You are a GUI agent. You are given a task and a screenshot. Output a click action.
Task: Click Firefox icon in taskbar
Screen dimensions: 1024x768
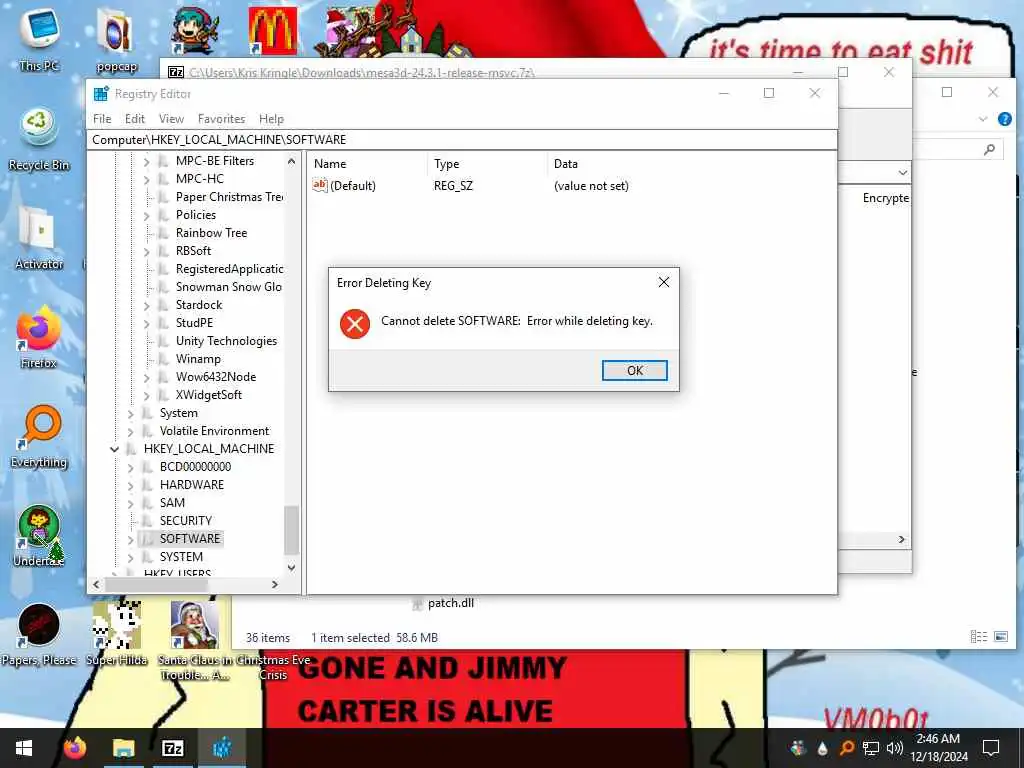coord(75,748)
